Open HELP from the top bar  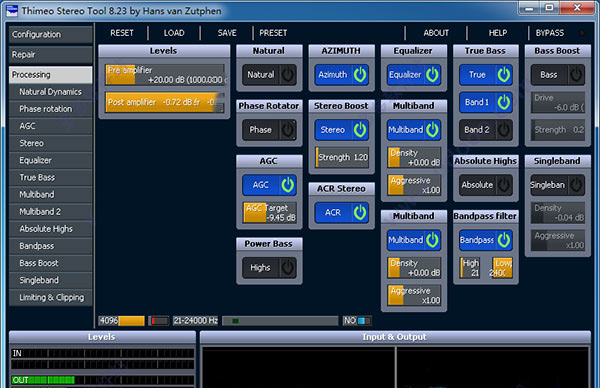(497, 33)
